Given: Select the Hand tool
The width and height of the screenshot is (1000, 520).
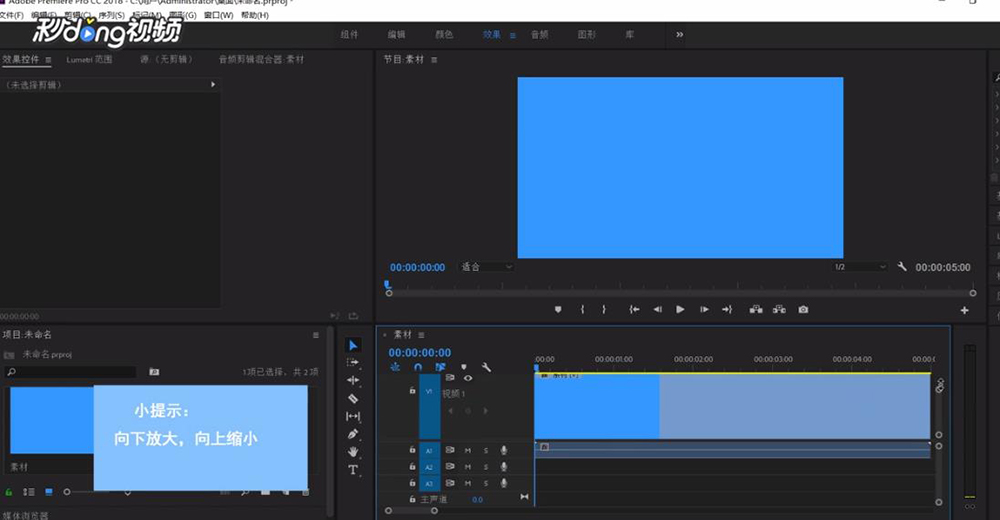Looking at the screenshot, I should [353, 452].
